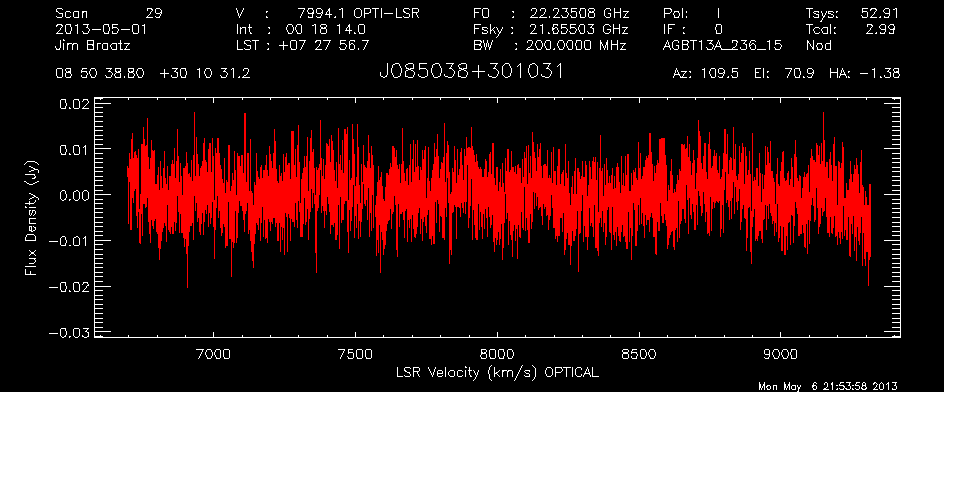Select the elevation value 70.9
This screenshot has height=490, width=962.
pos(799,74)
